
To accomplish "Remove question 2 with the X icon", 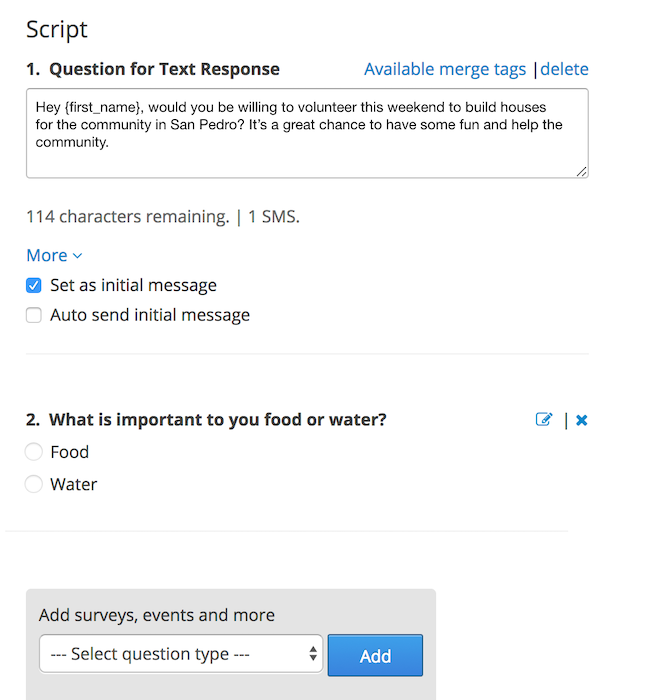I will tap(581, 420).
